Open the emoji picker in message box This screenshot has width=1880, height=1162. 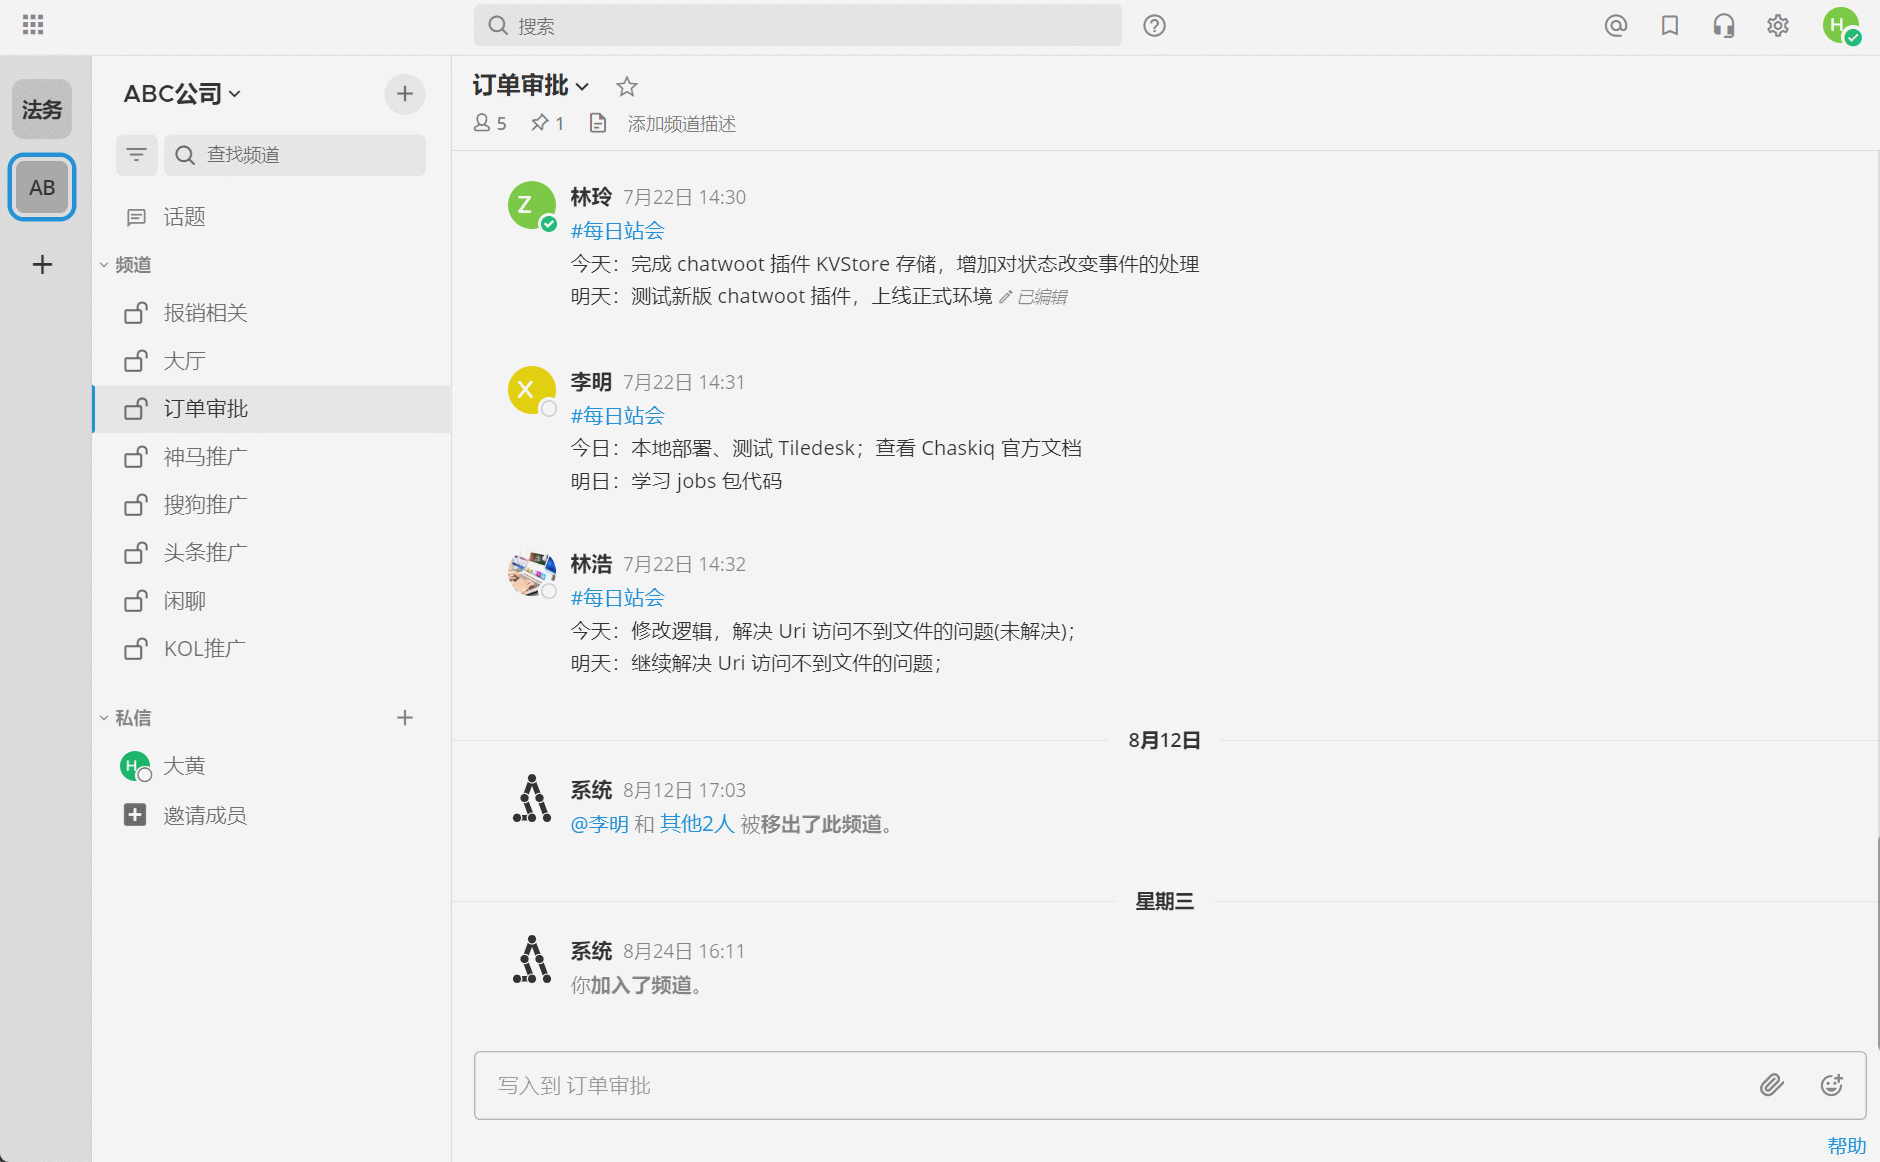pos(1832,1085)
